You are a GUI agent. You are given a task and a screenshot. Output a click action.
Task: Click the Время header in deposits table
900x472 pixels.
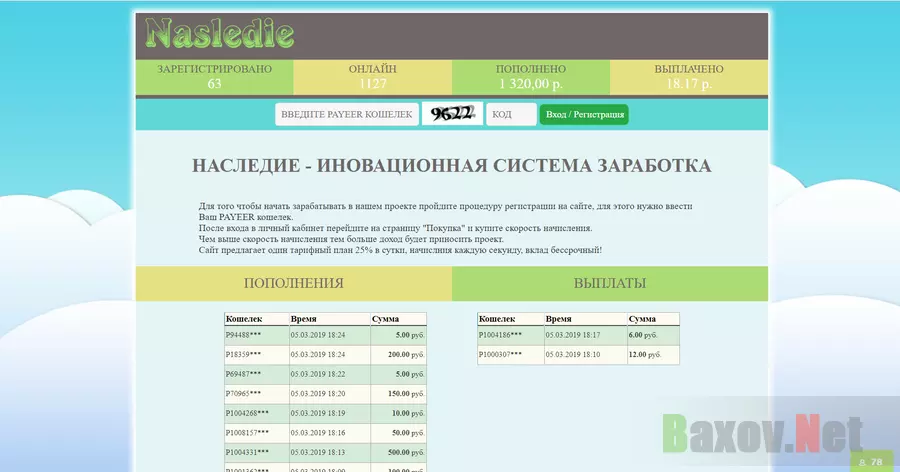point(329,319)
